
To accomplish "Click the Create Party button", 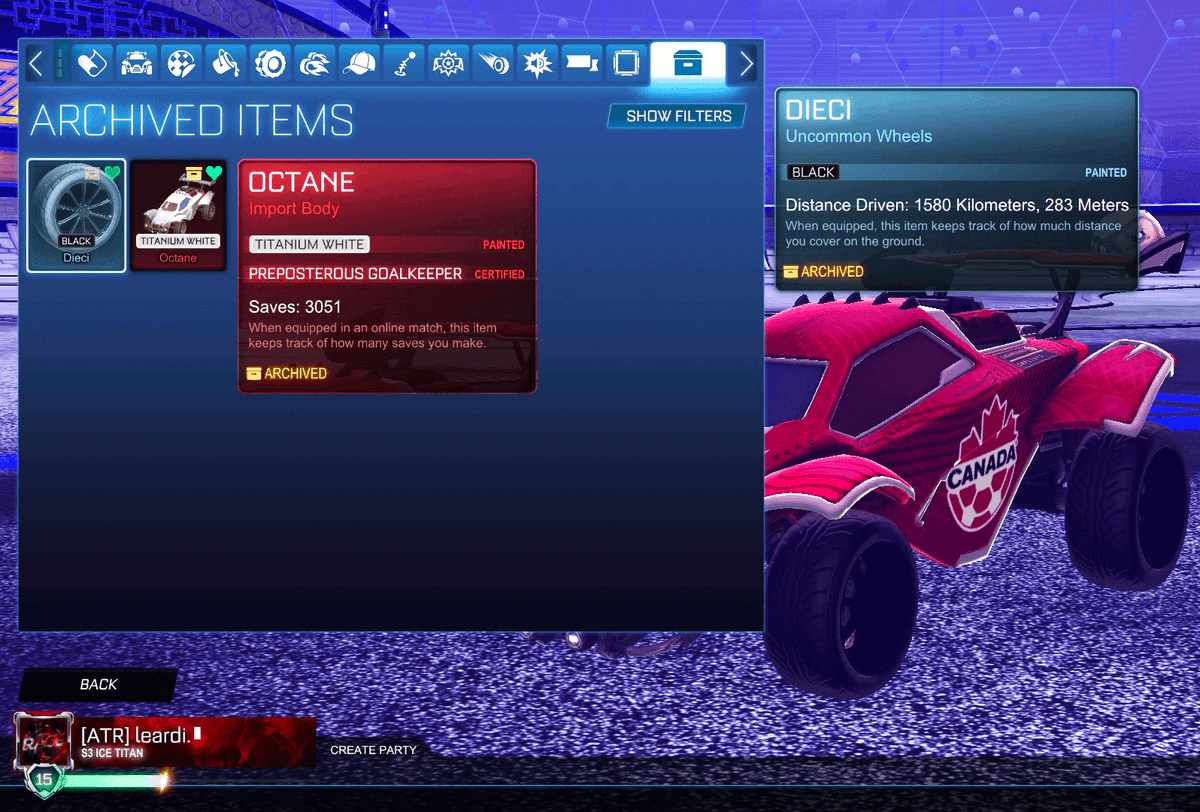I will click(x=373, y=750).
